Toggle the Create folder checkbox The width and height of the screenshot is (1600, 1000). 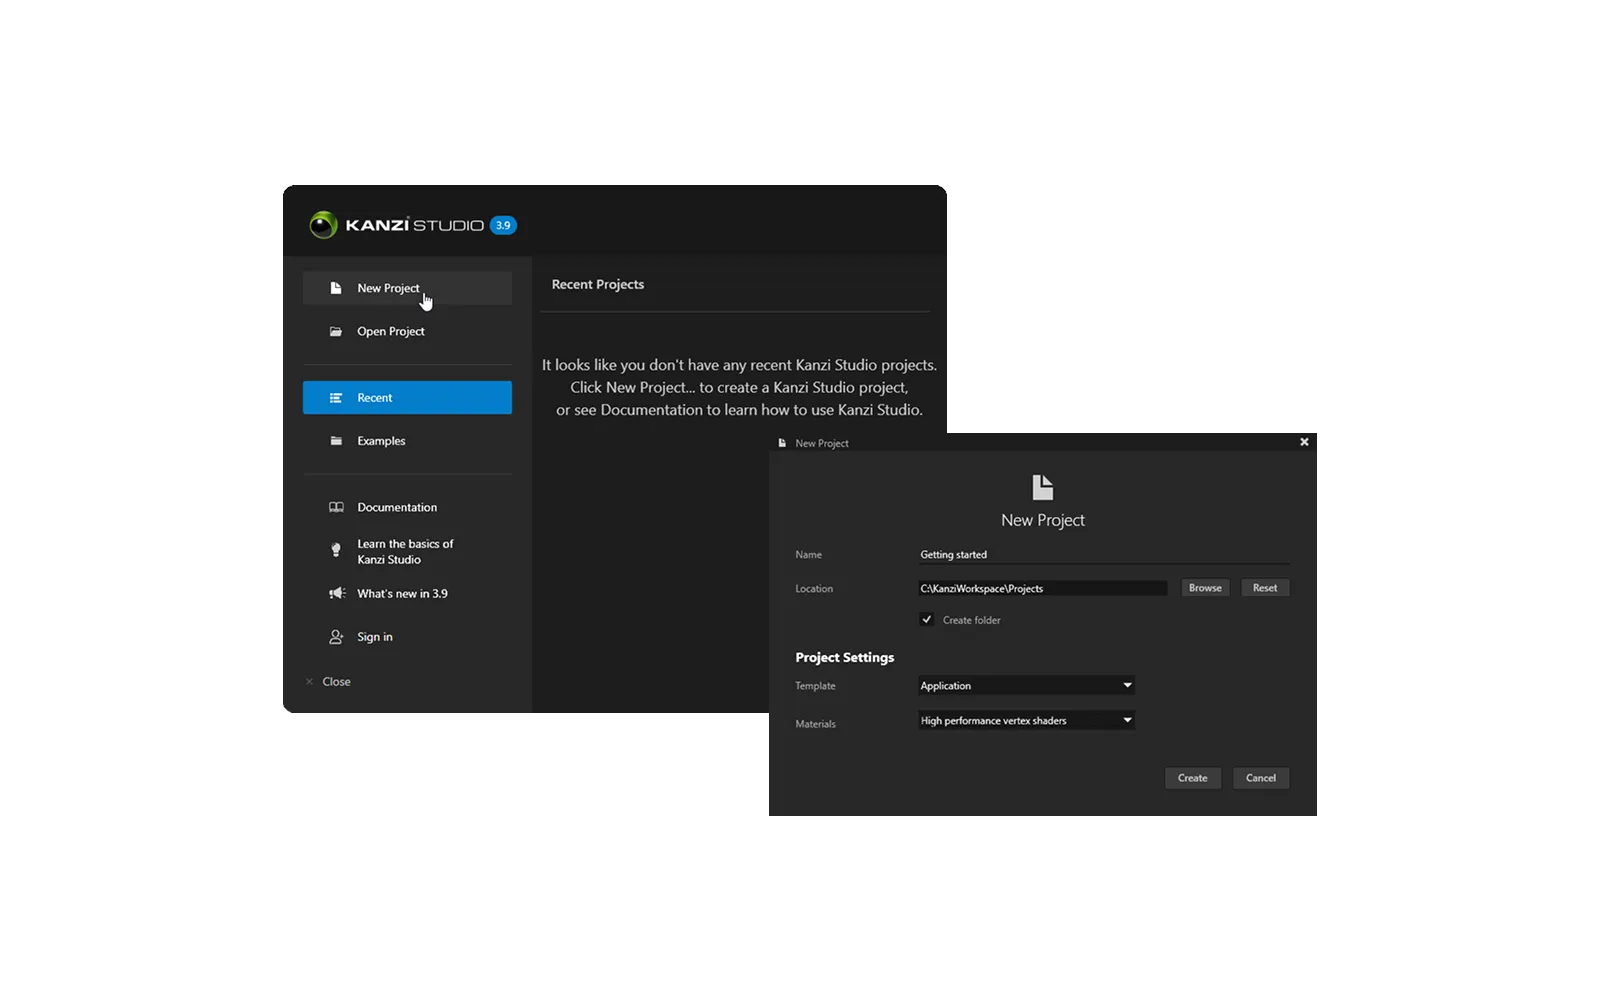927,620
